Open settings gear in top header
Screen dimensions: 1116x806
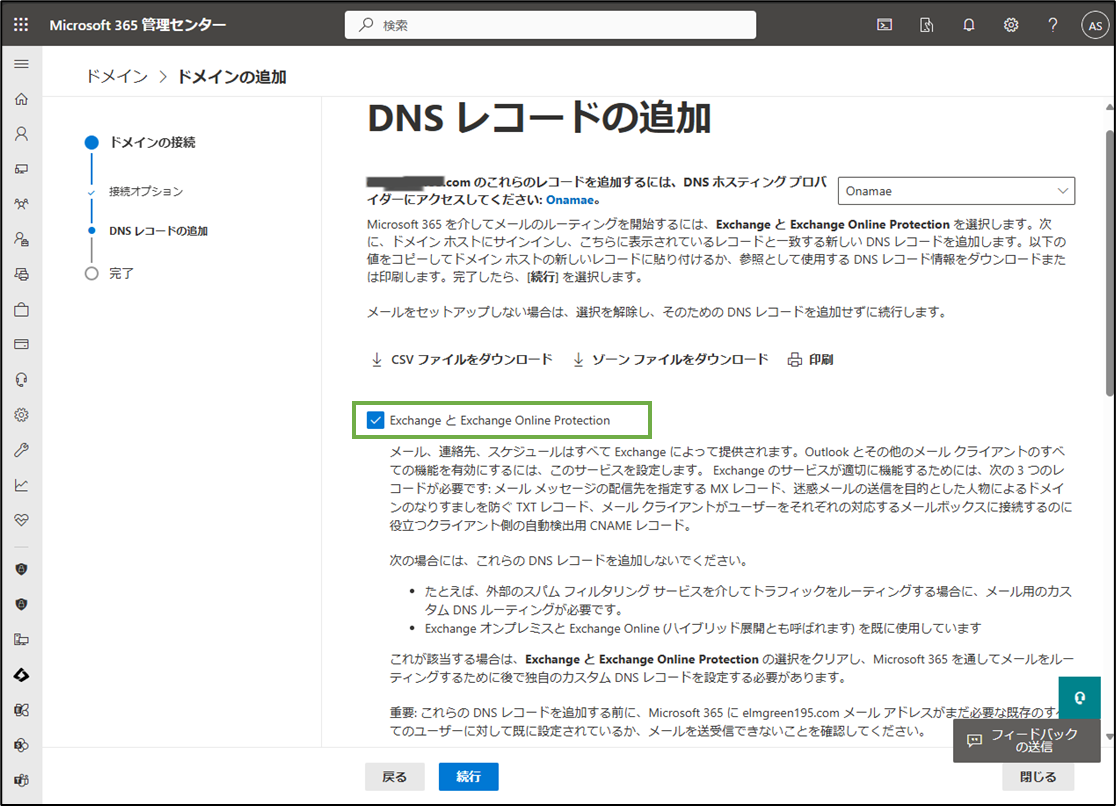point(1011,25)
